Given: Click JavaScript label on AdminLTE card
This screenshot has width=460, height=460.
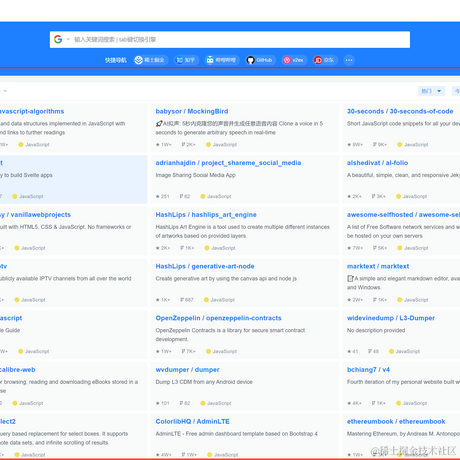Looking at the screenshot, I should point(226,455).
